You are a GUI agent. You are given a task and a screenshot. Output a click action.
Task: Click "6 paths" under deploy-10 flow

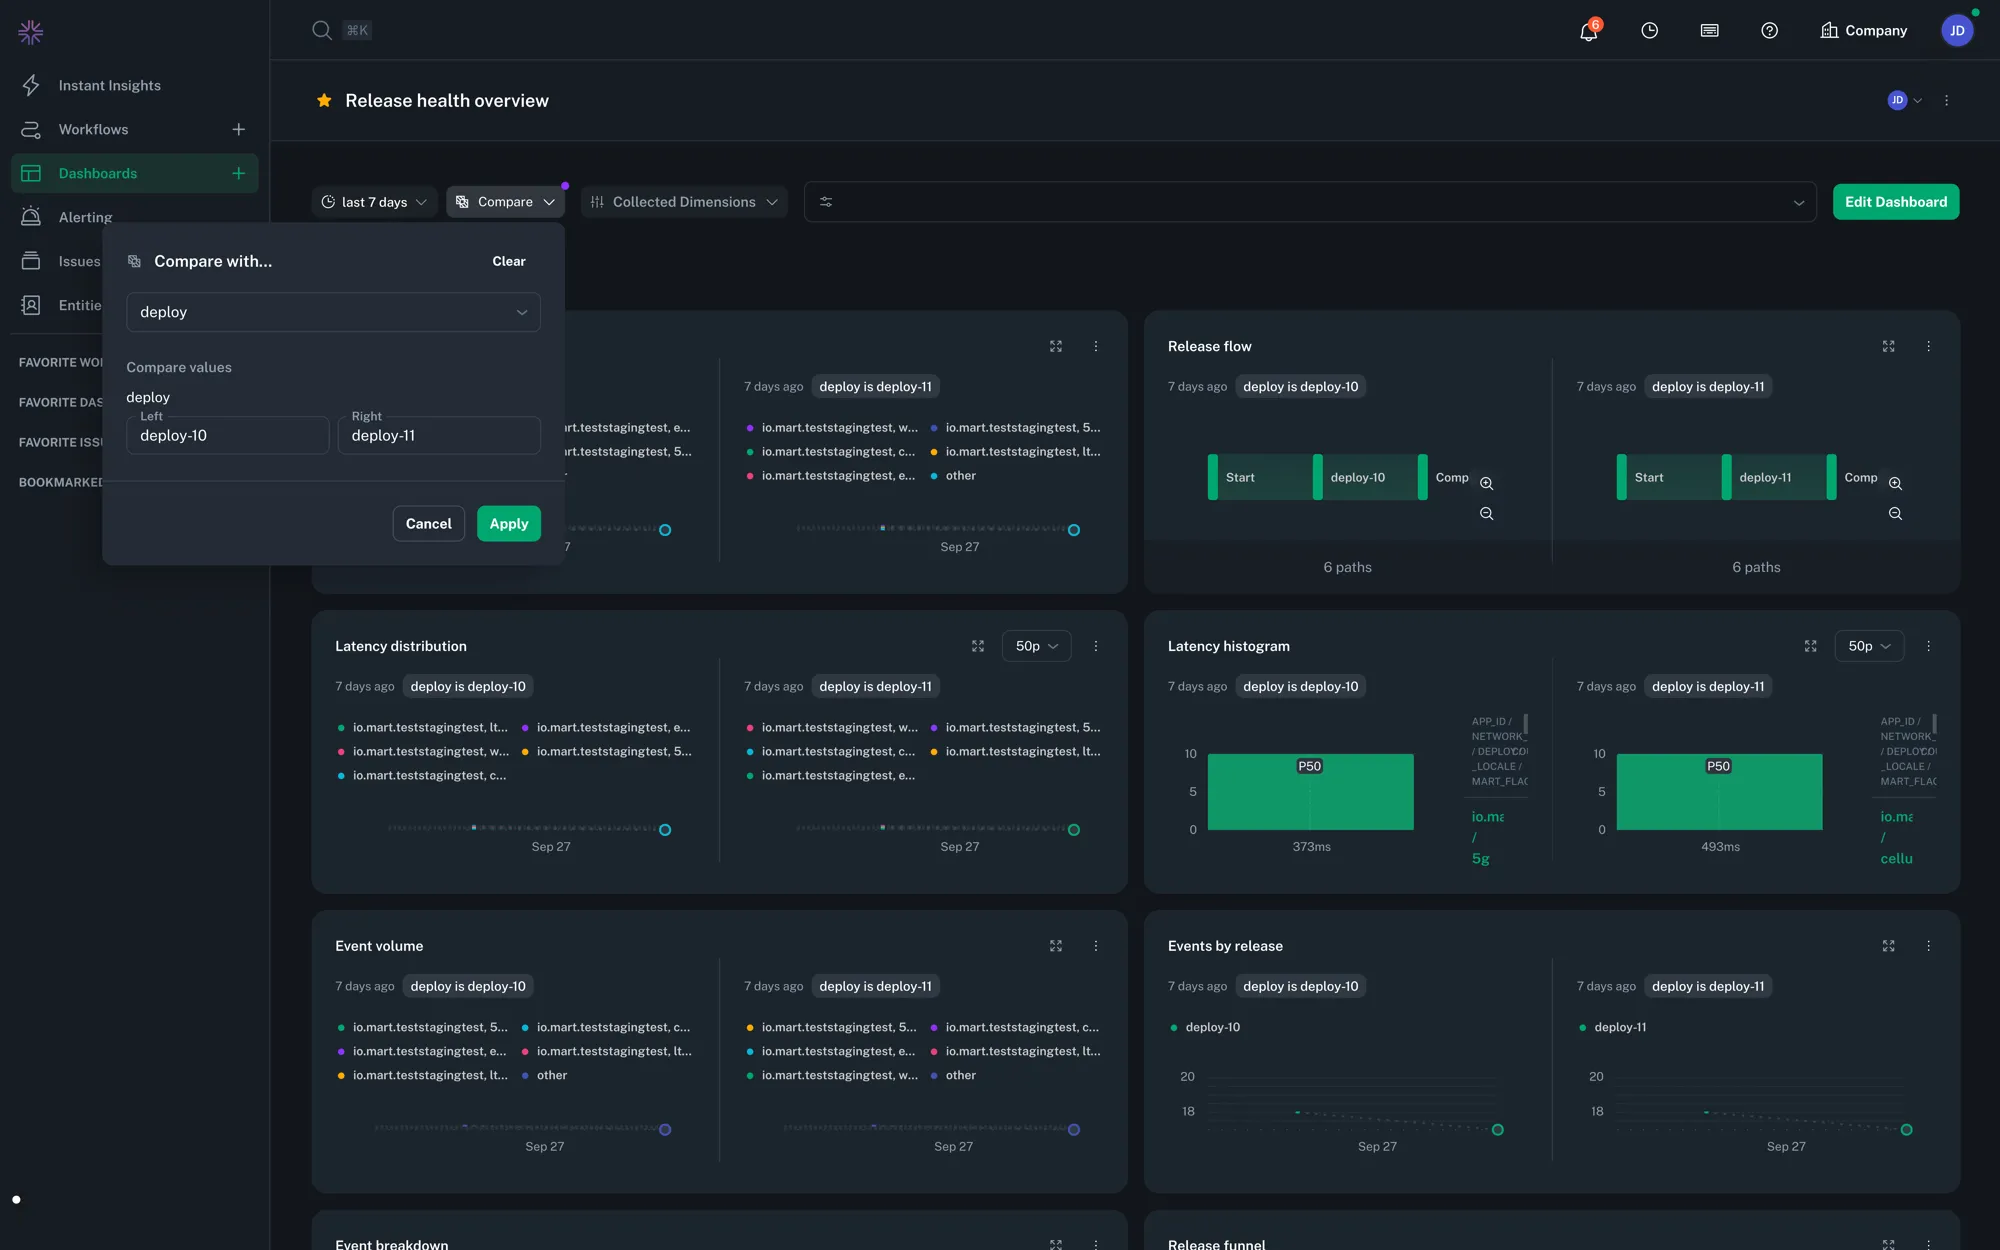[1347, 567]
